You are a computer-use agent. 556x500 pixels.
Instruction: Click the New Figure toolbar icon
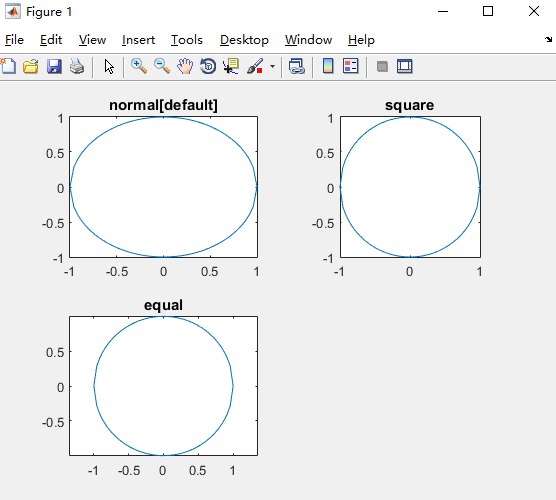pyautogui.click(x=8, y=66)
